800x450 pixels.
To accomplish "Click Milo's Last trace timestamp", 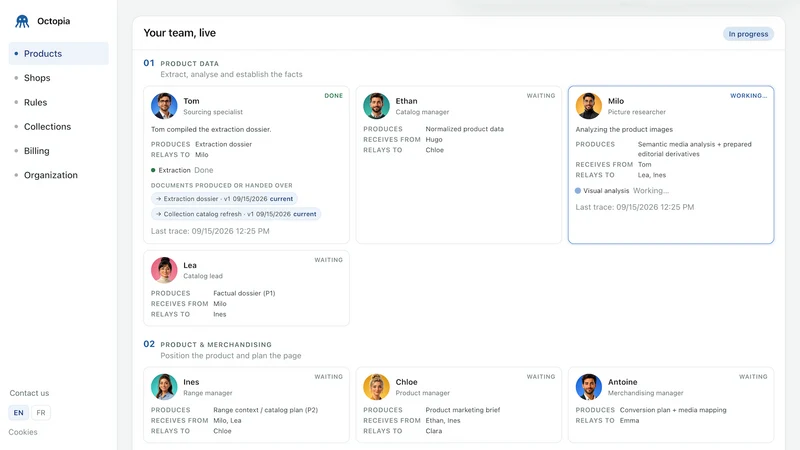I will [635, 207].
